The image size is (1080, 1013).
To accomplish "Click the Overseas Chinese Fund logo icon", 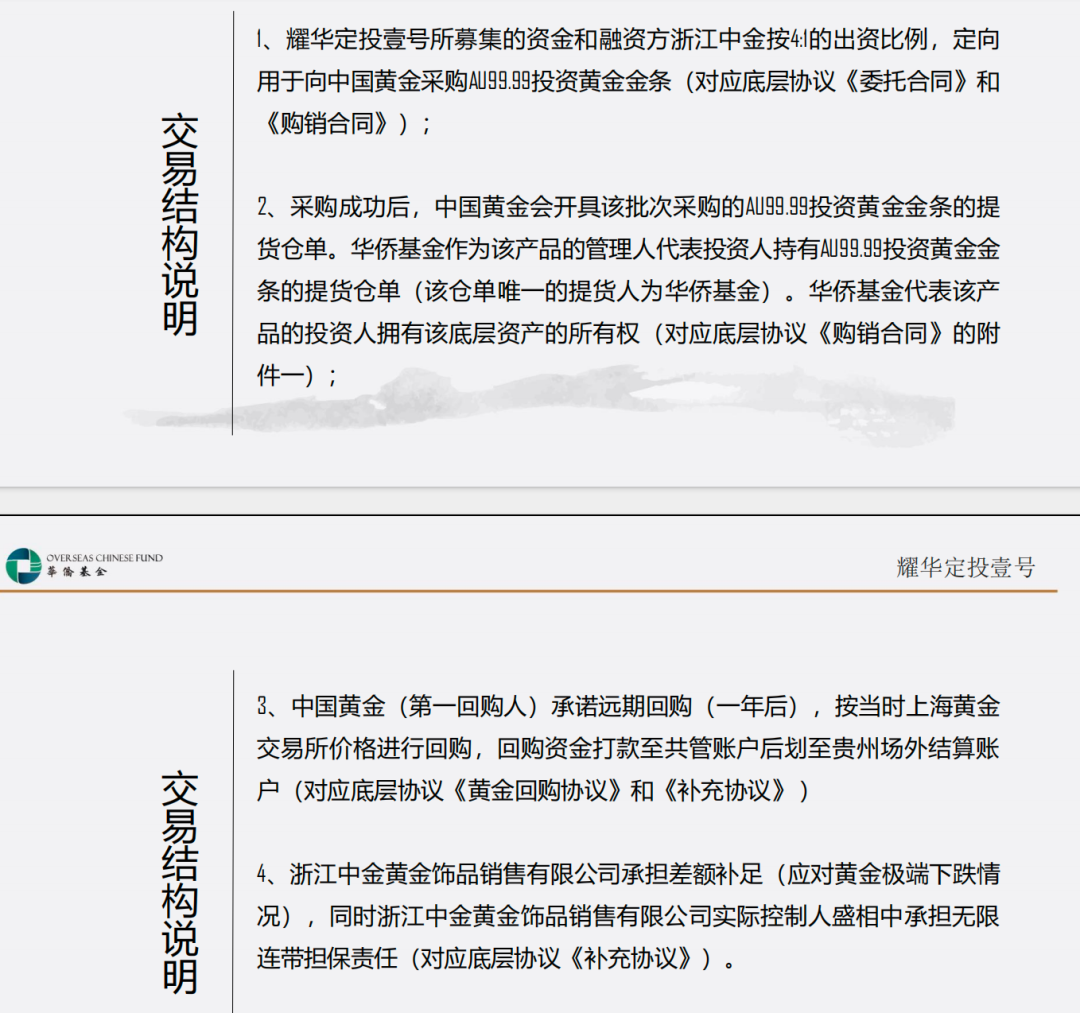I will [23, 565].
